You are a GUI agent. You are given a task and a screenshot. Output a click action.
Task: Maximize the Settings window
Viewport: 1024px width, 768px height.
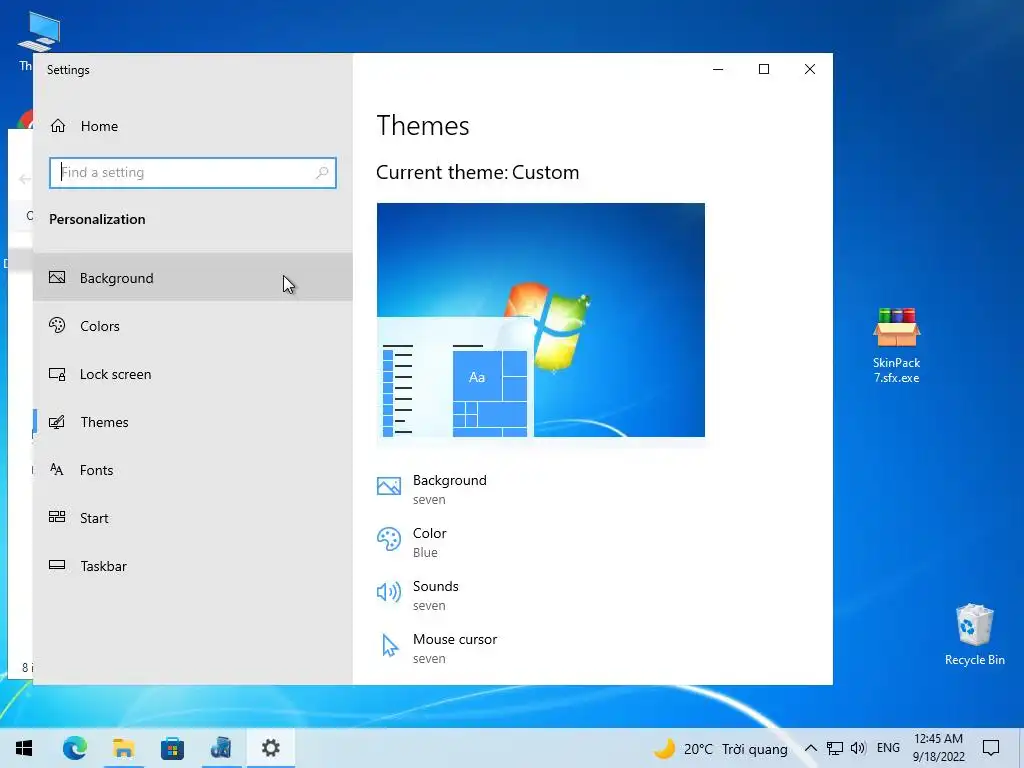763,69
